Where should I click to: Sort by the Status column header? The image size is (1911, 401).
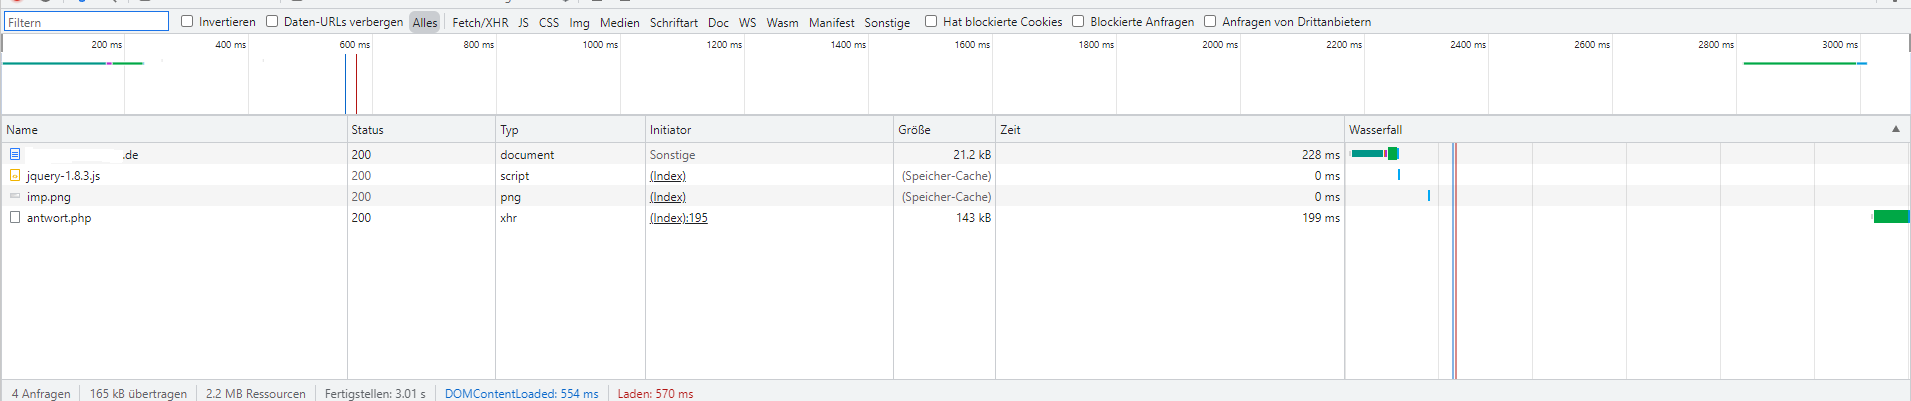click(x=367, y=130)
